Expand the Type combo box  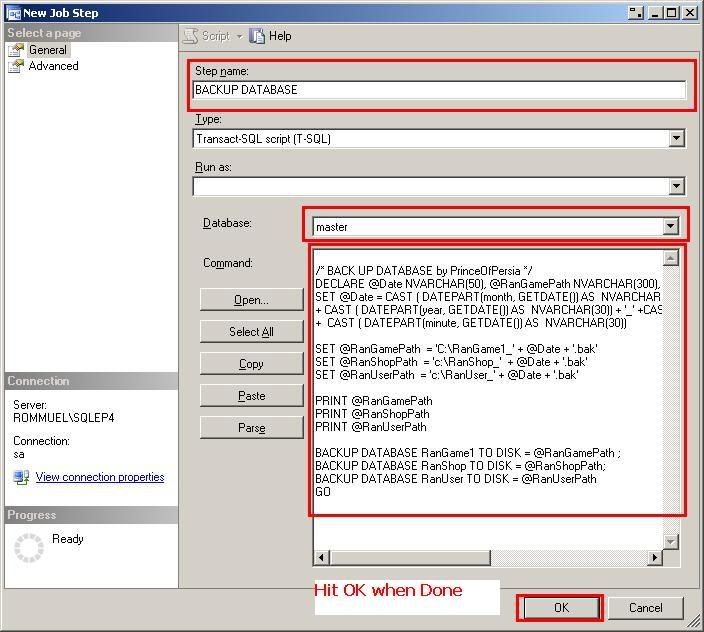tap(676, 139)
